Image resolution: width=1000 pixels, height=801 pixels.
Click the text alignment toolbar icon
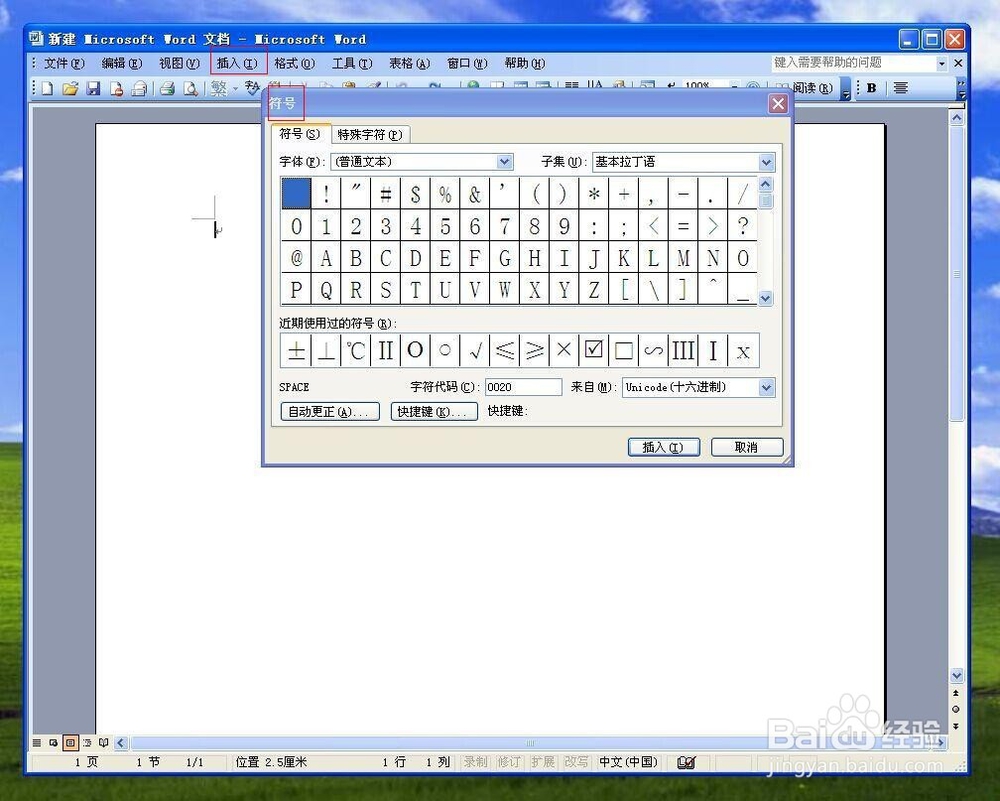click(x=901, y=88)
